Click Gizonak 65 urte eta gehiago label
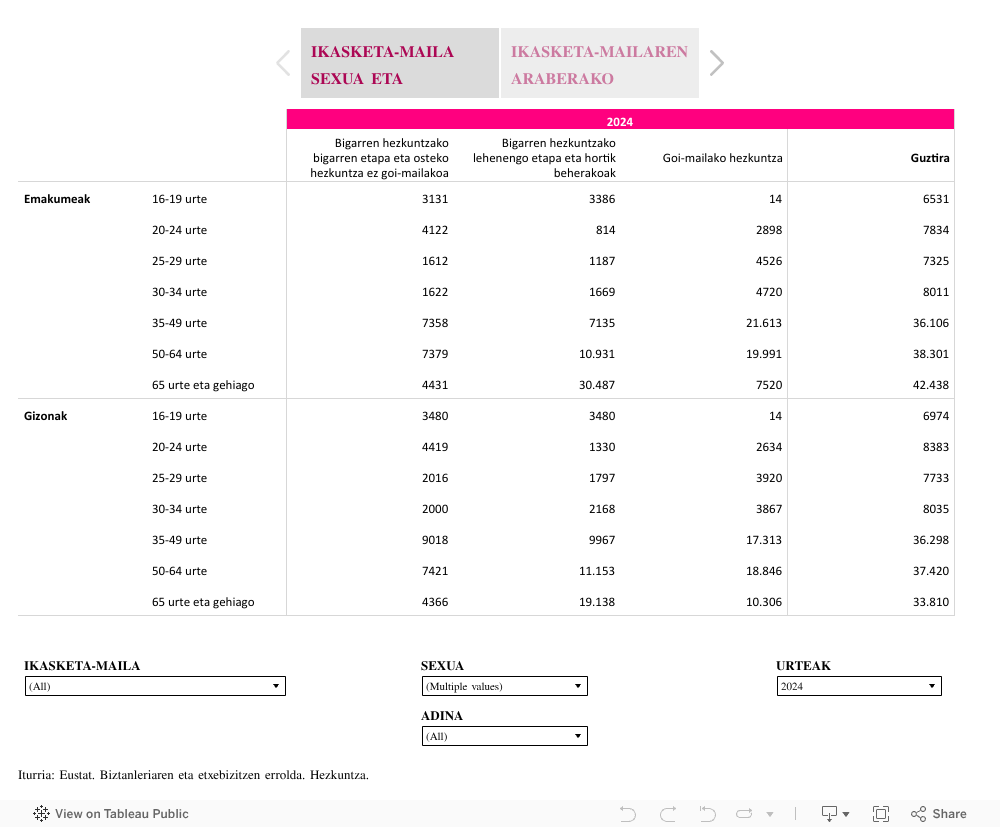The width and height of the screenshot is (1000, 827). tap(203, 602)
